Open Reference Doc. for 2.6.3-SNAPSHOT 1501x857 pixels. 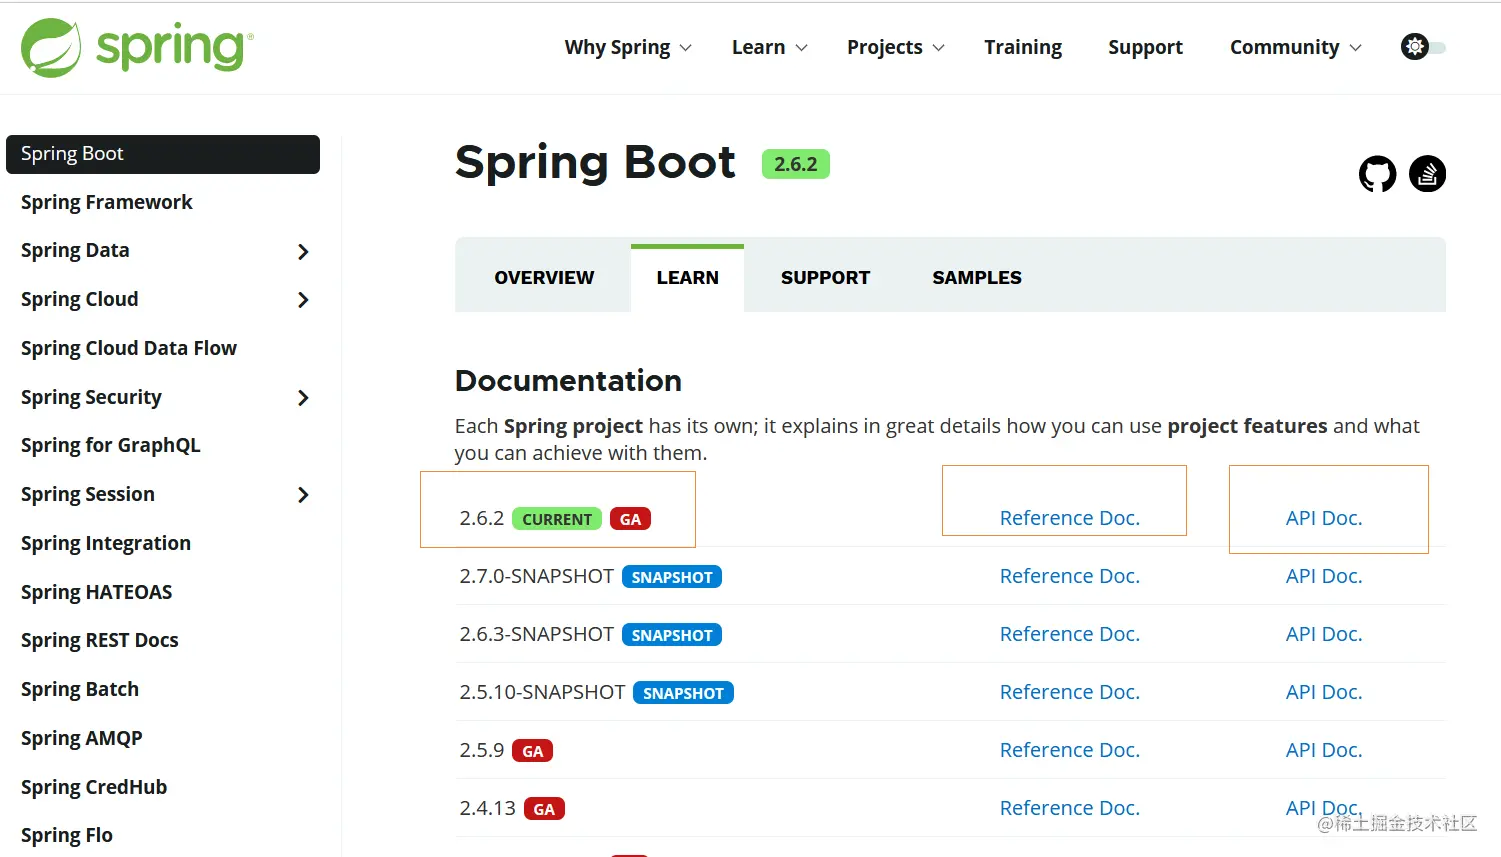click(x=1070, y=634)
